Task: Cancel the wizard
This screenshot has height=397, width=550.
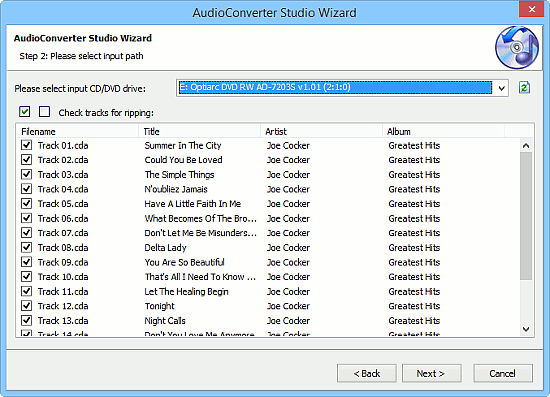Action: [x=503, y=374]
